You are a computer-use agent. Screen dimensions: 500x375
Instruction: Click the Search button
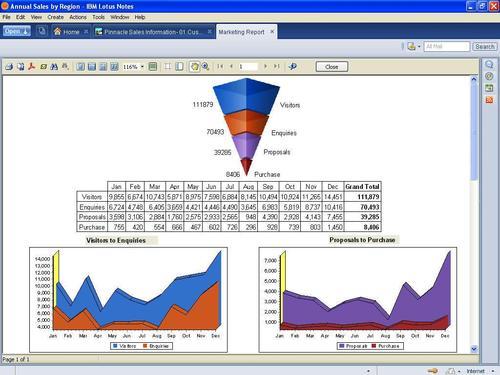pos(485,47)
